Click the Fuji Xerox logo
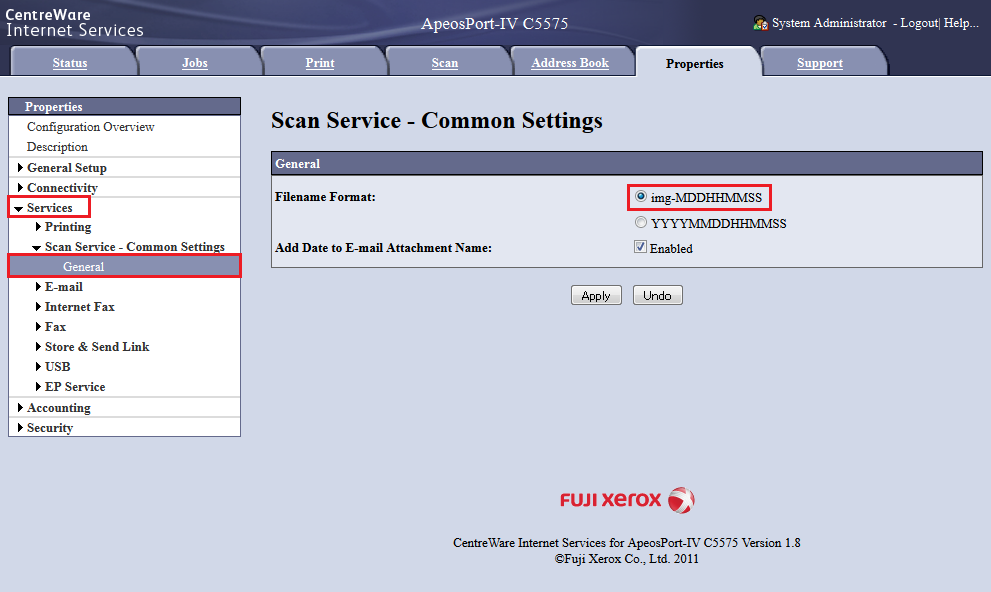 click(627, 500)
